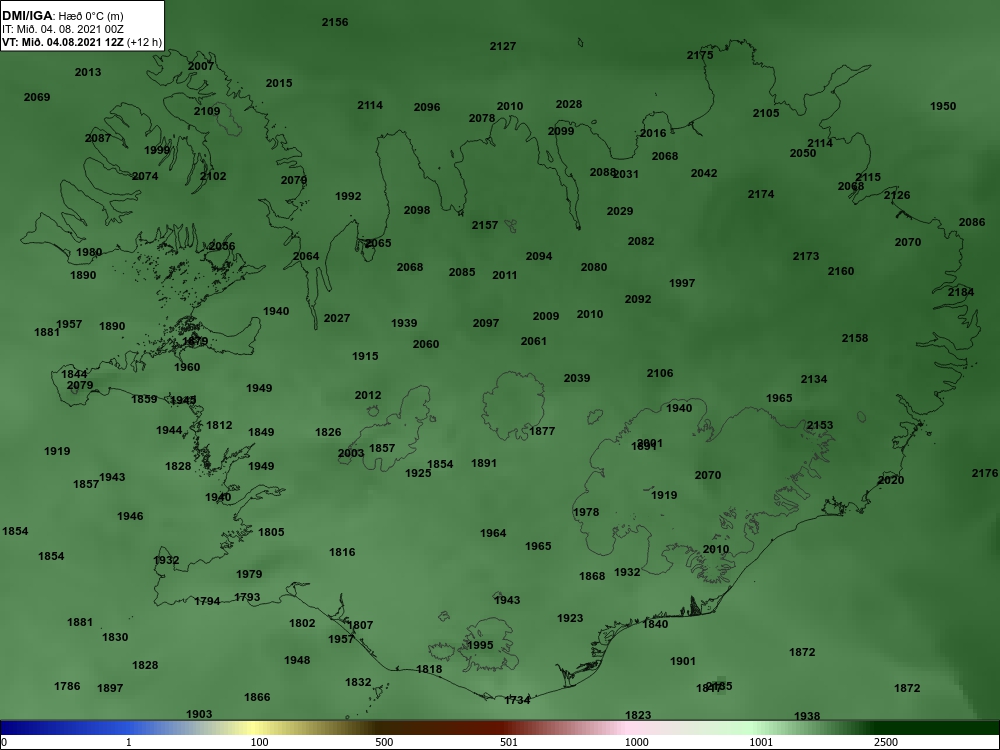
Task: Select the height value '2184'
Action: click(960, 292)
